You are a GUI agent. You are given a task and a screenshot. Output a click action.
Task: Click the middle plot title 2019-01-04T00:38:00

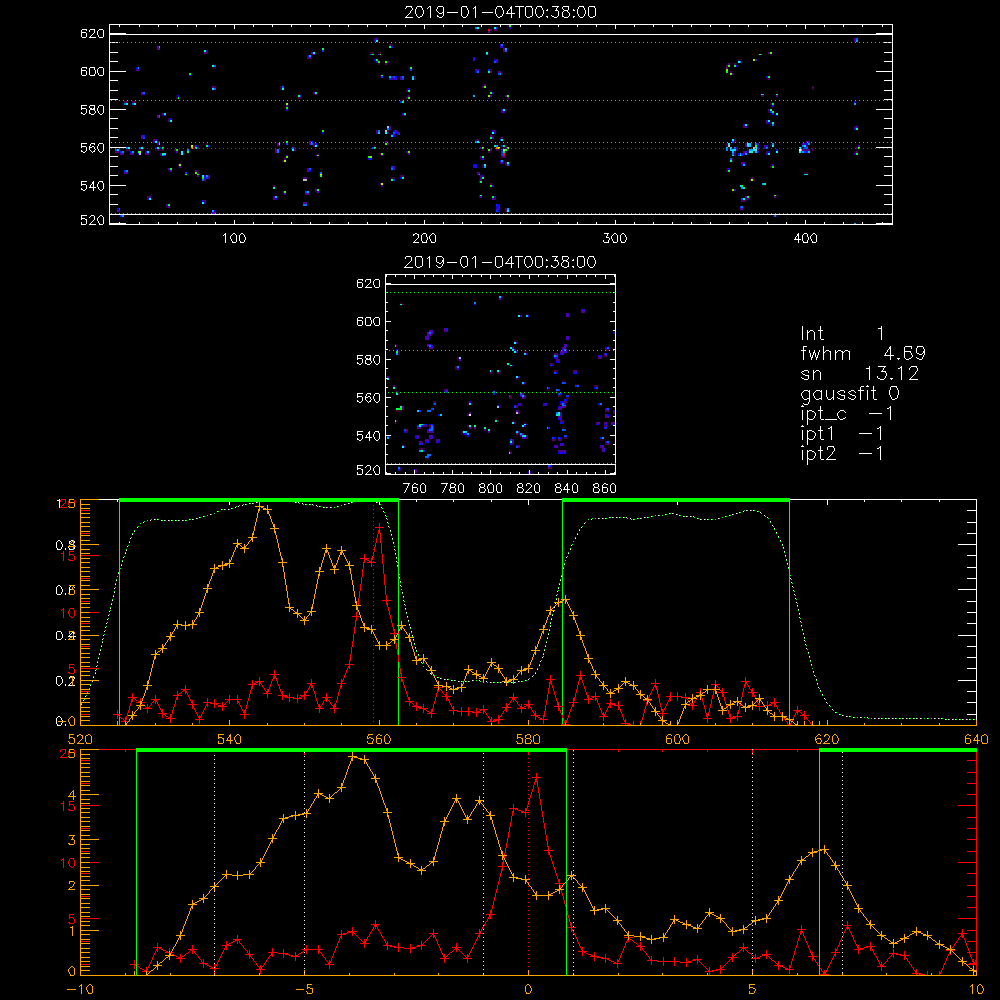(501, 262)
